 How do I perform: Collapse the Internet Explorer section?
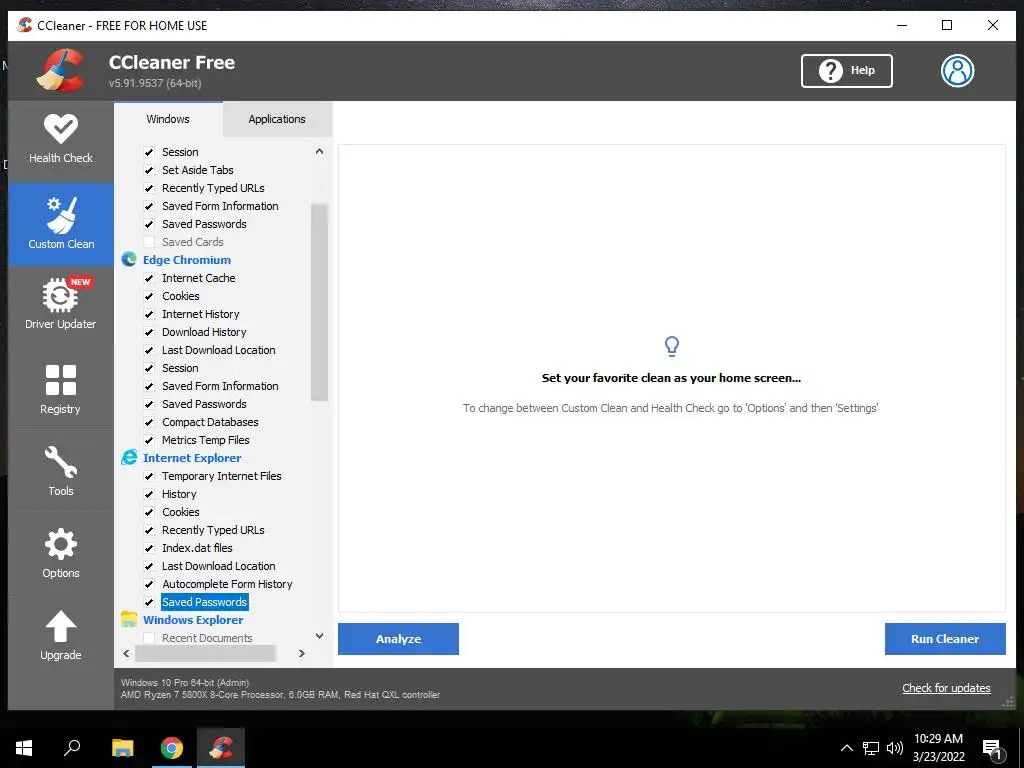tap(192, 458)
